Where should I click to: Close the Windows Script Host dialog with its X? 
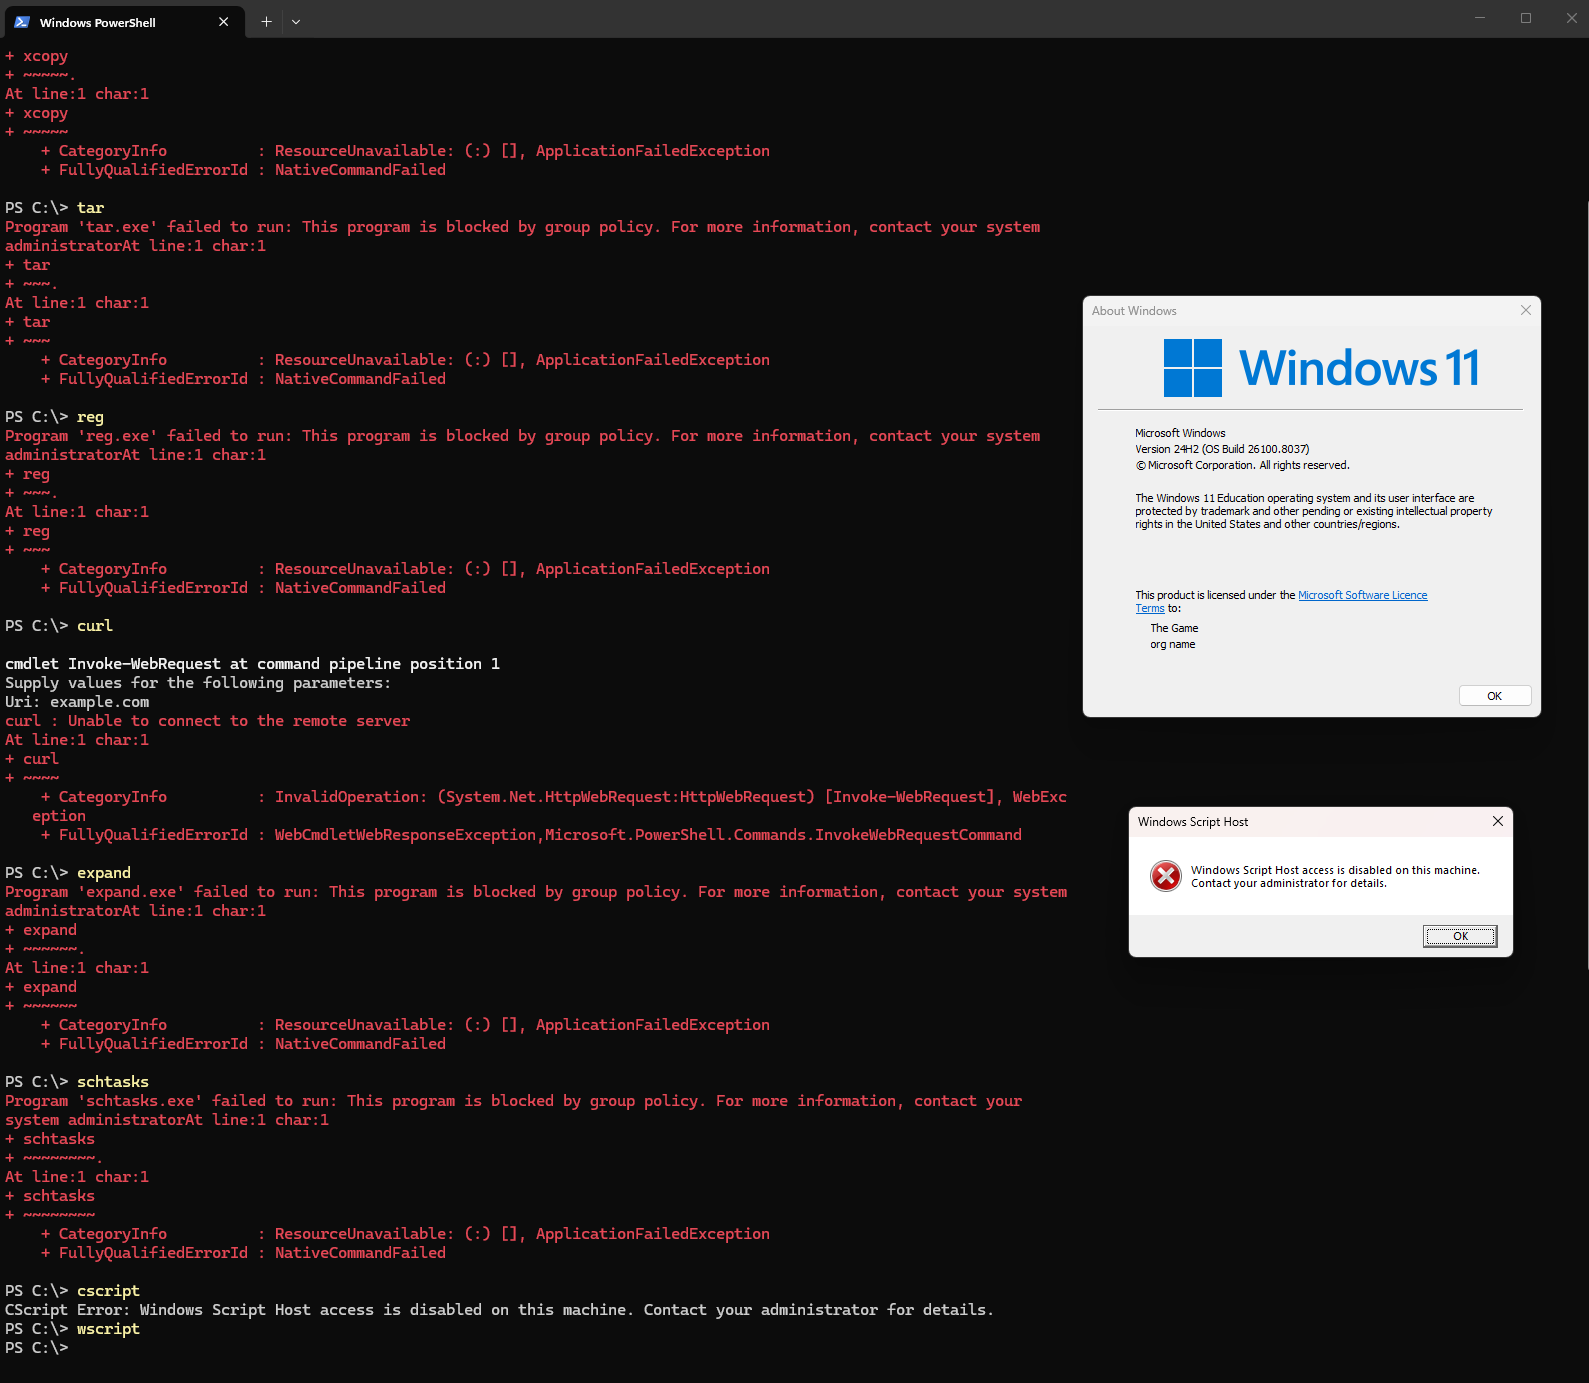tap(1498, 821)
